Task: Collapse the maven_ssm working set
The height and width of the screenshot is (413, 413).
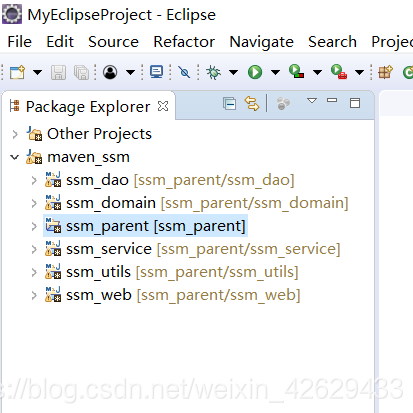Action: click(x=15, y=157)
